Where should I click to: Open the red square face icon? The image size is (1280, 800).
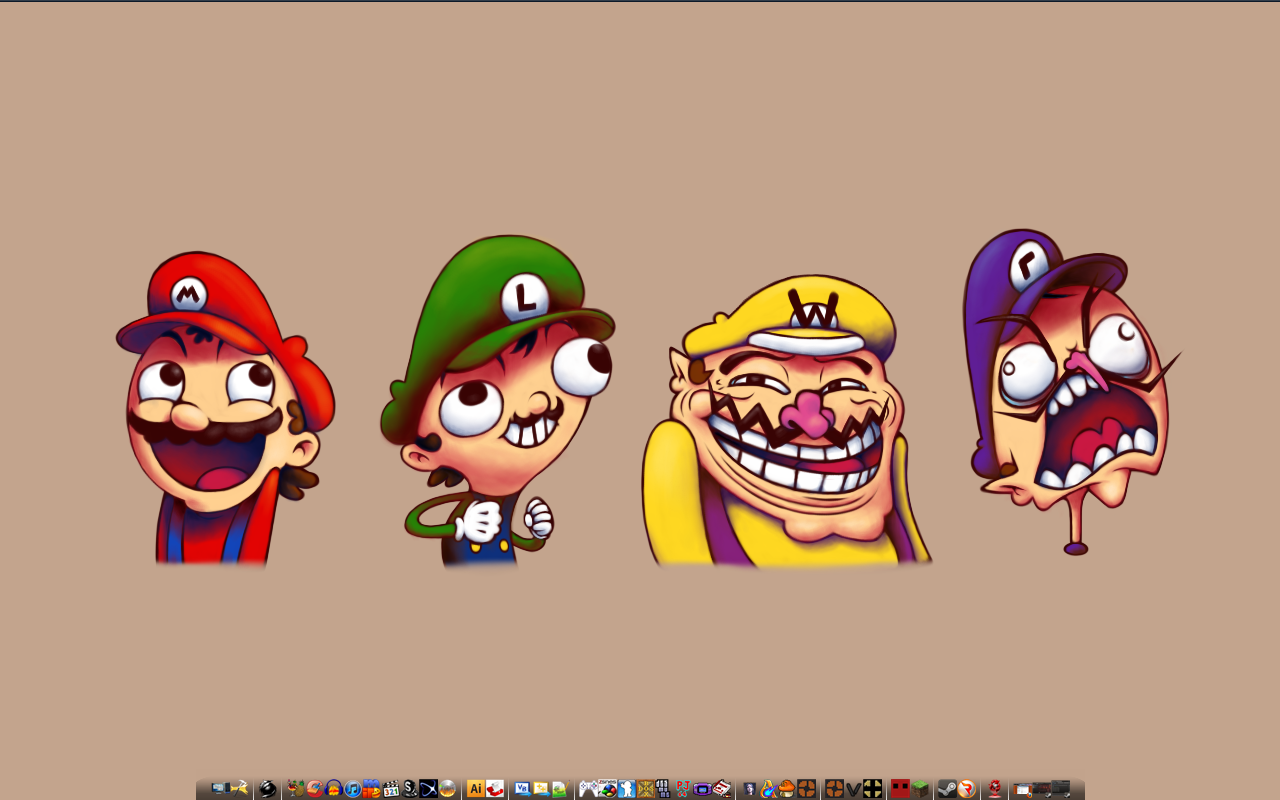[900, 788]
